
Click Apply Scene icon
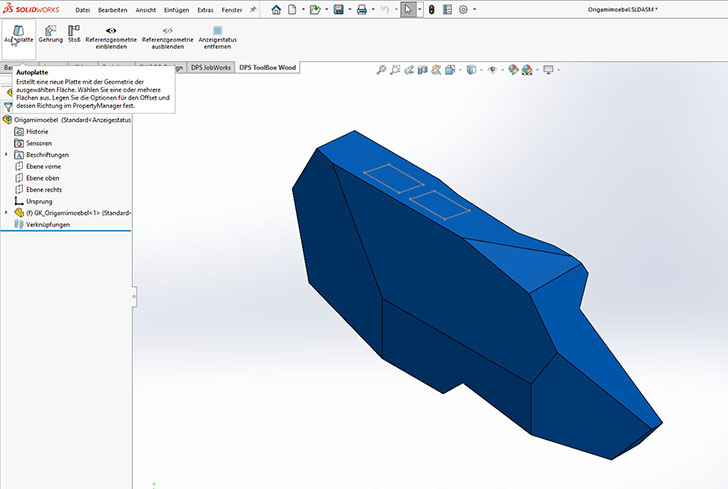click(x=527, y=70)
